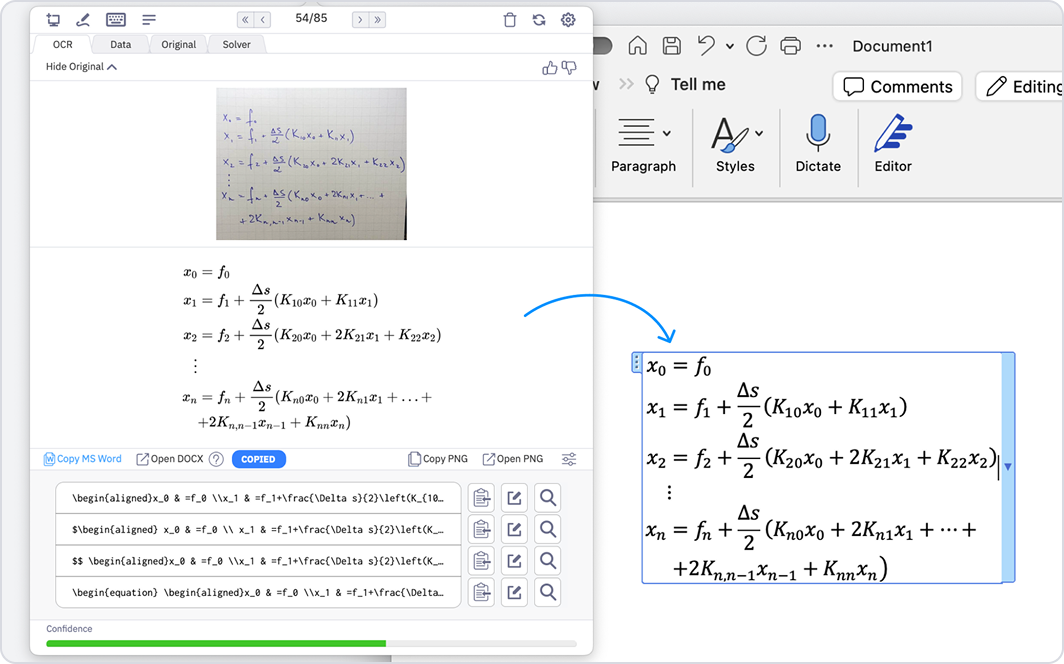Redo action in Word
Screen dimensions: 1064x664
pyautogui.click(x=756, y=45)
